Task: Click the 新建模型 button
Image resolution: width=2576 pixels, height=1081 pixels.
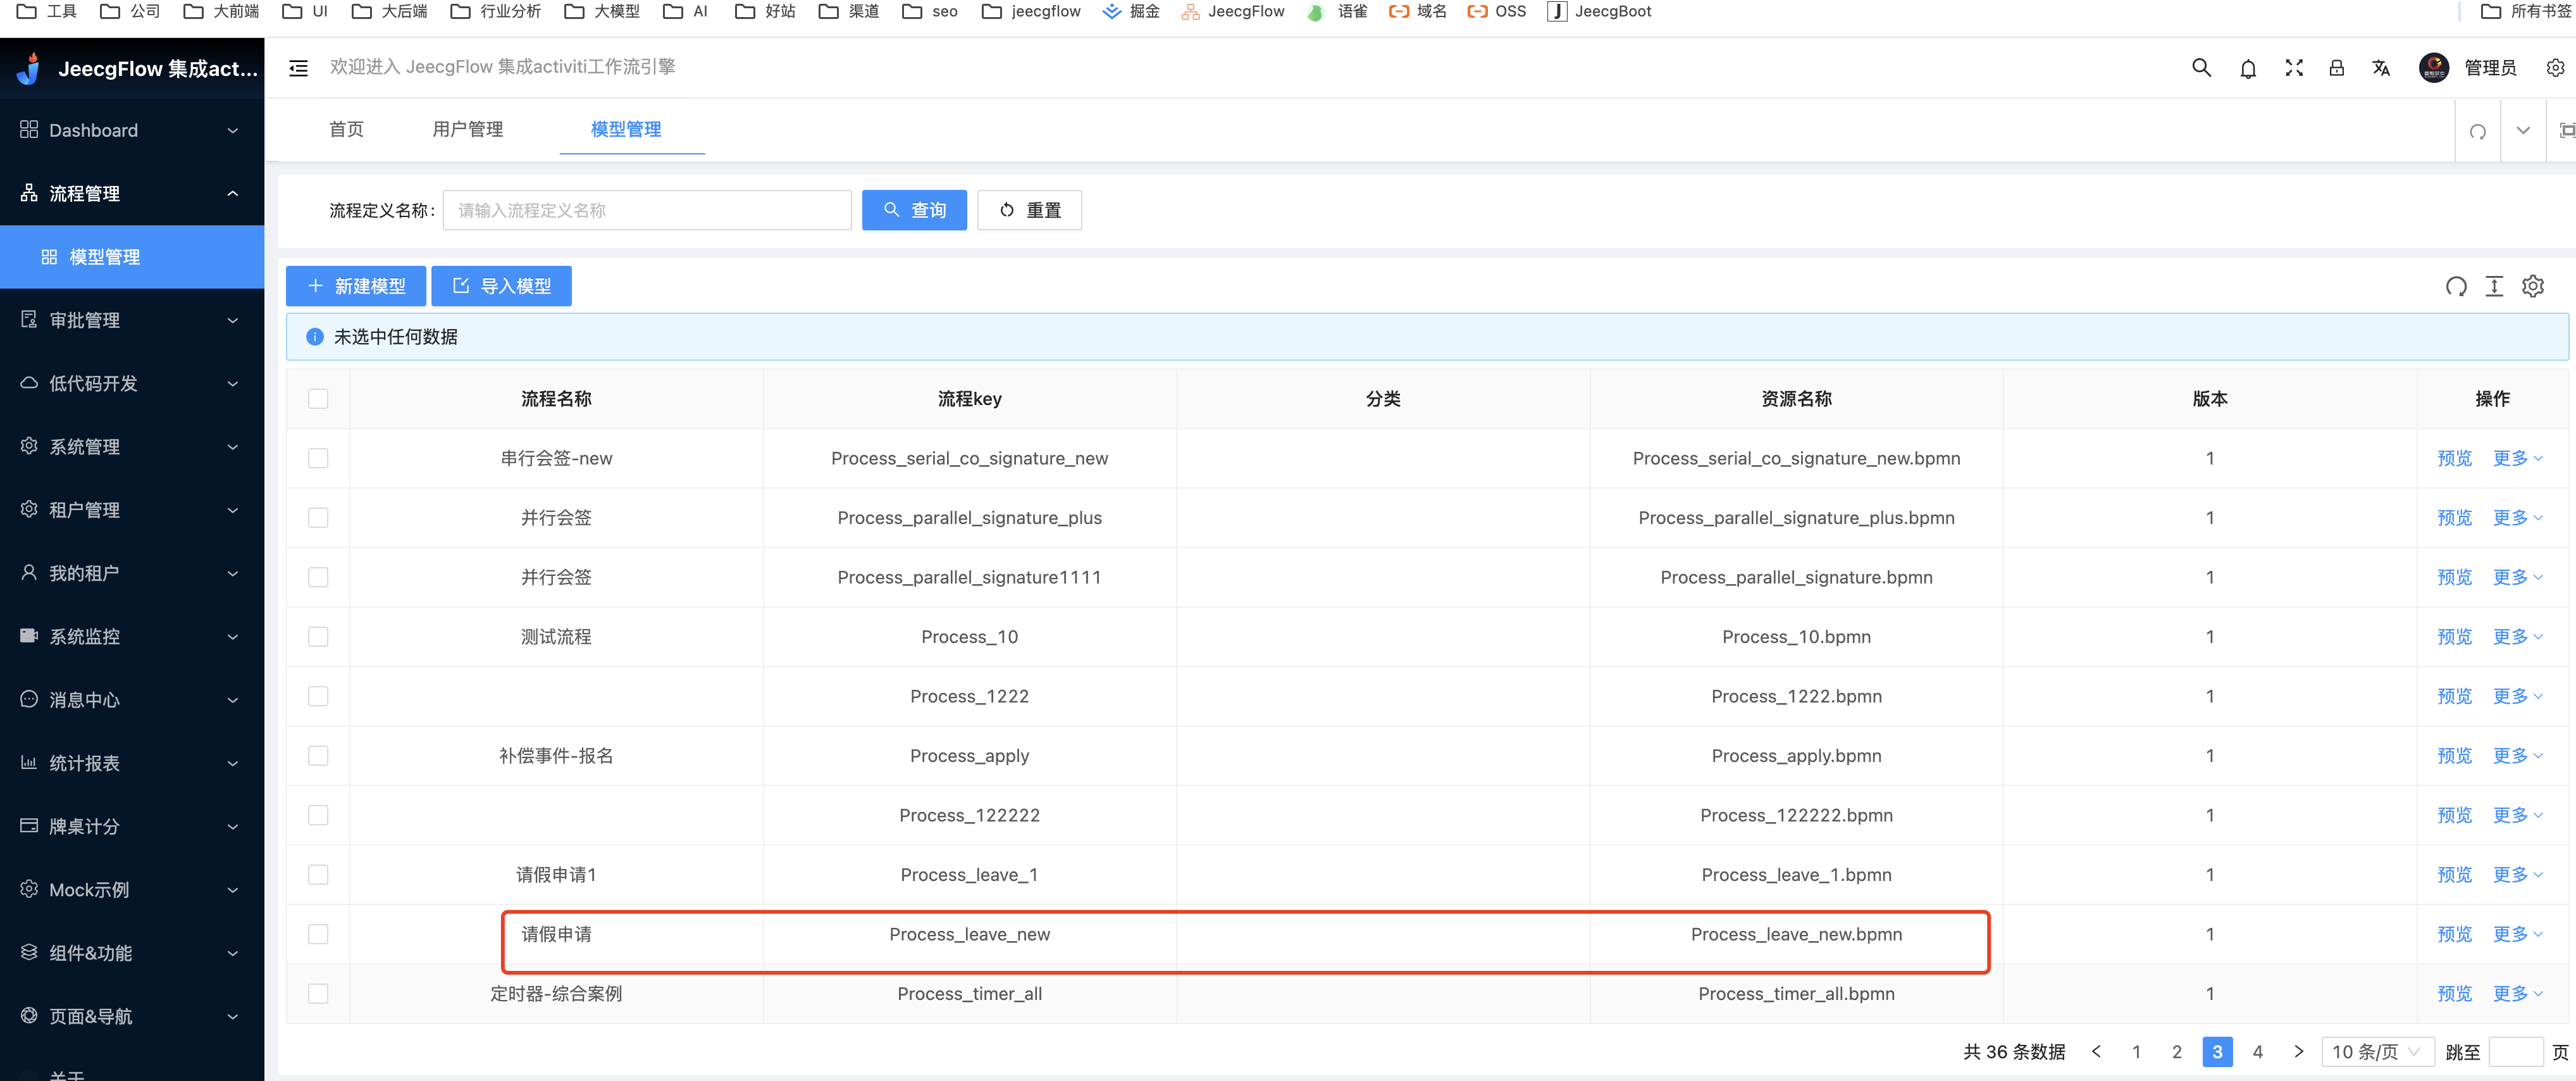Action: [356, 286]
